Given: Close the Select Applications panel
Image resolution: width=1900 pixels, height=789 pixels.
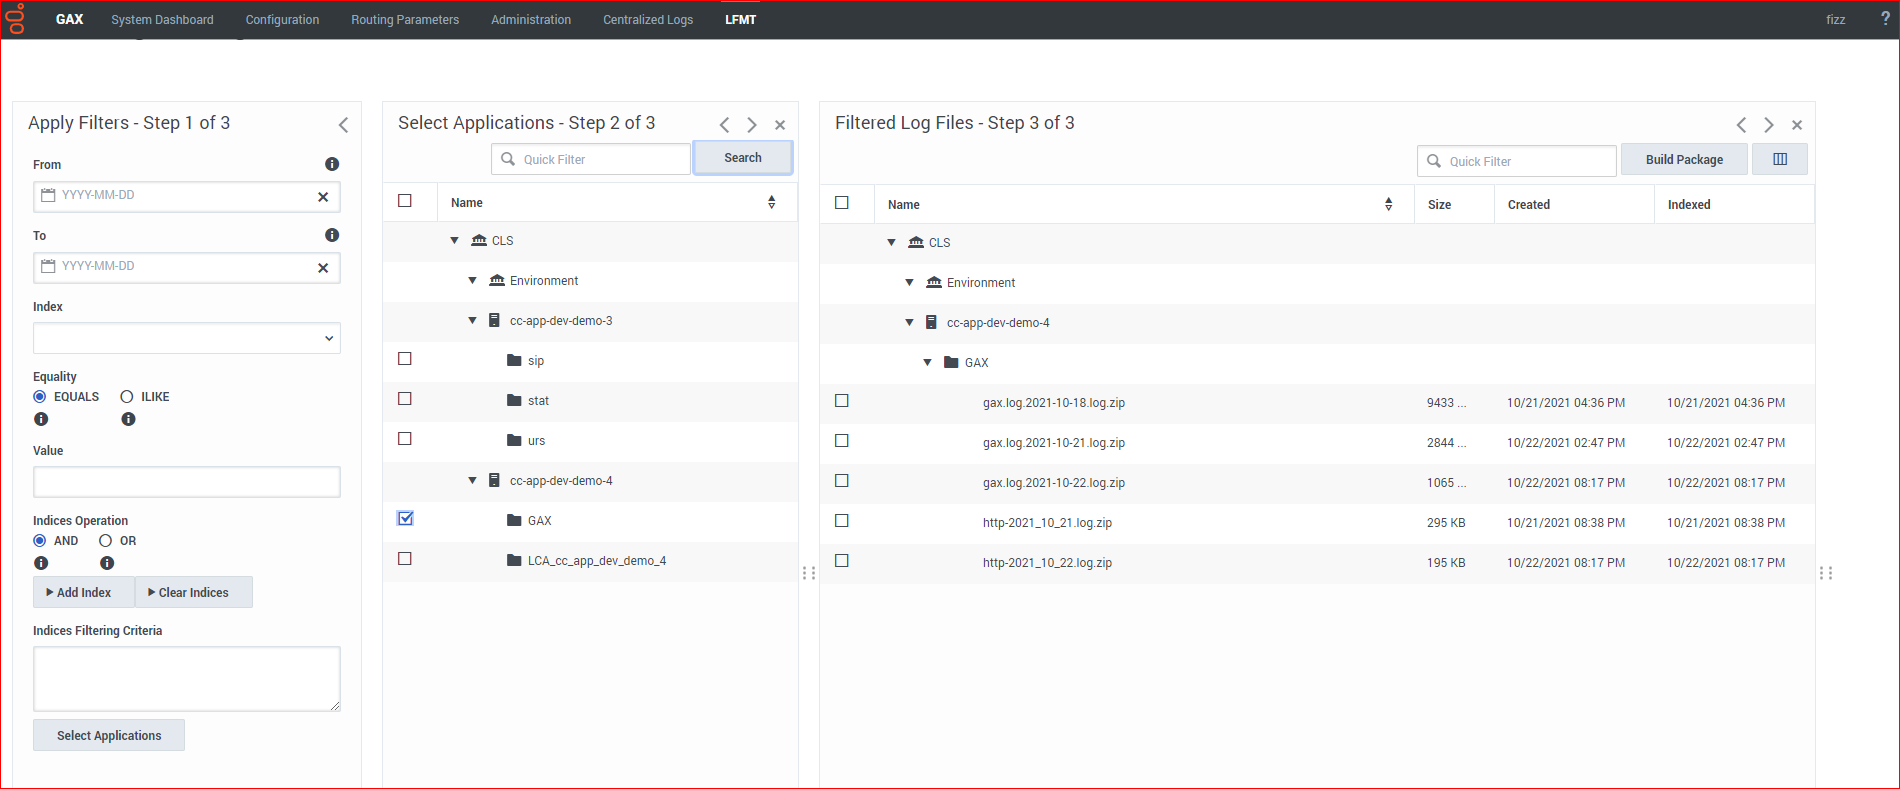Looking at the screenshot, I should (x=780, y=125).
